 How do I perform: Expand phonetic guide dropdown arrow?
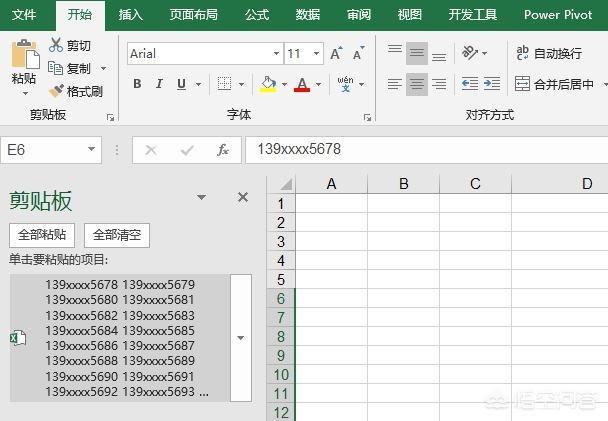pyautogui.click(x=362, y=84)
